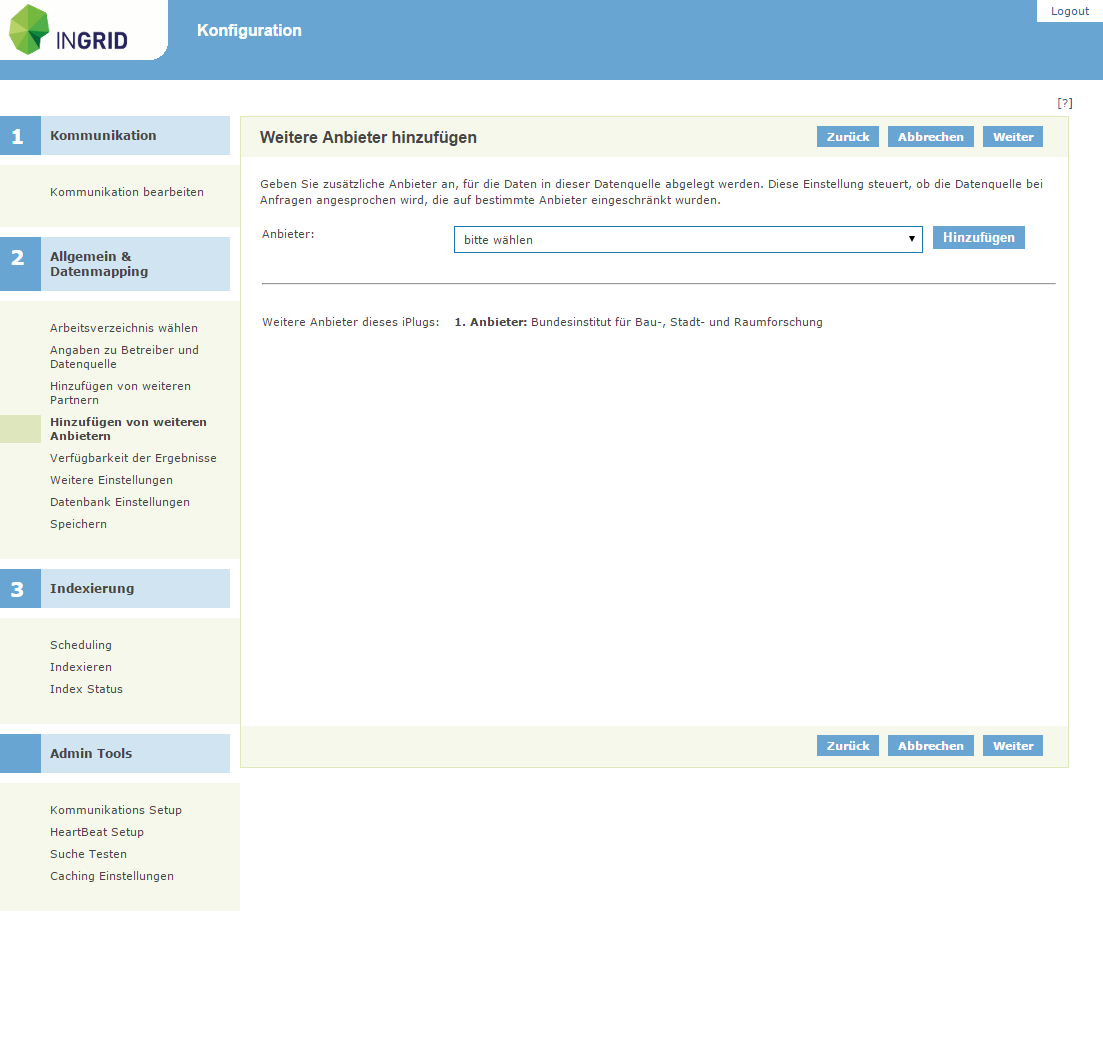The width and height of the screenshot is (1103, 1053).
Task: Go to Datenbank Einstellungen
Action: coord(120,502)
